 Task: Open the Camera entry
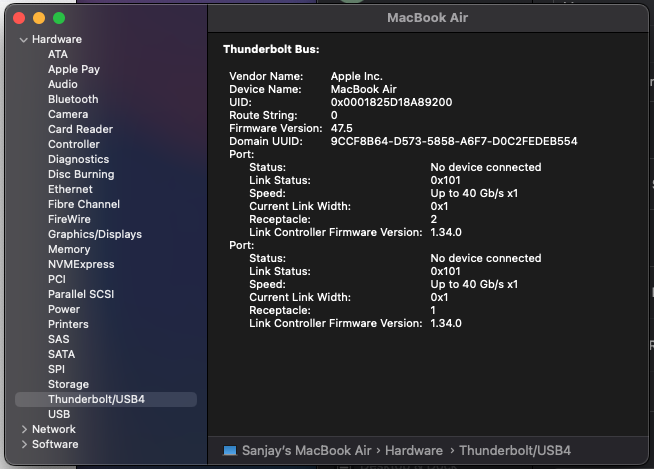(x=68, y=114)
